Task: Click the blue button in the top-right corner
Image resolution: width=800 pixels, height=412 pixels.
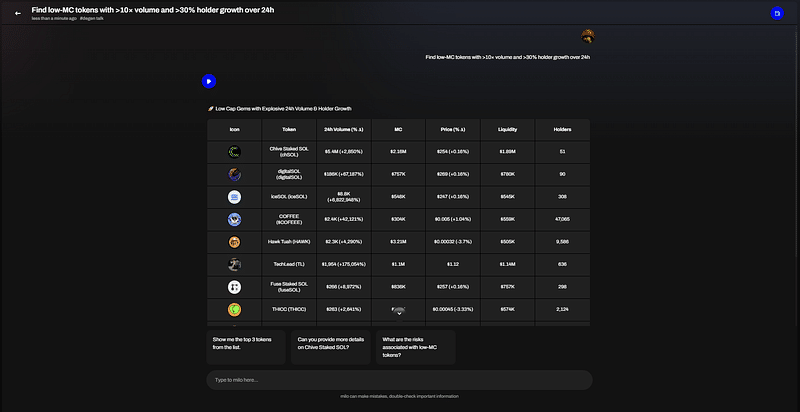Action: tap(777, 13)
